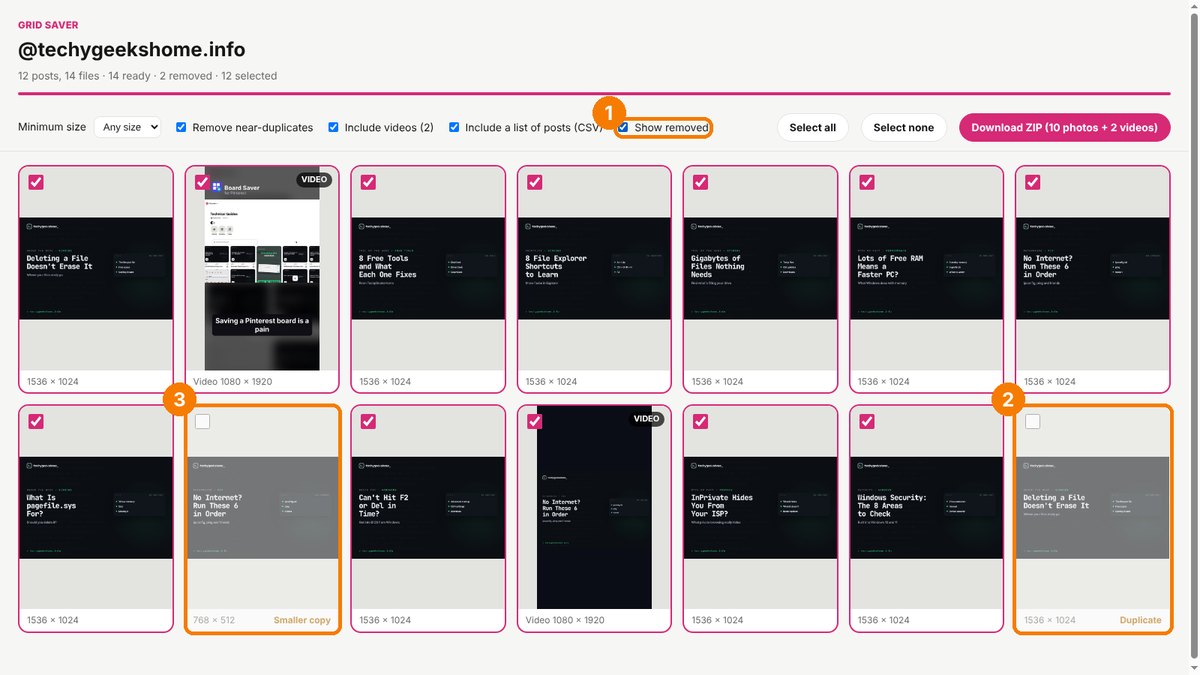Open the greyed-out Smaller copy 'No Internet?' thumbnail

(262, 507)
